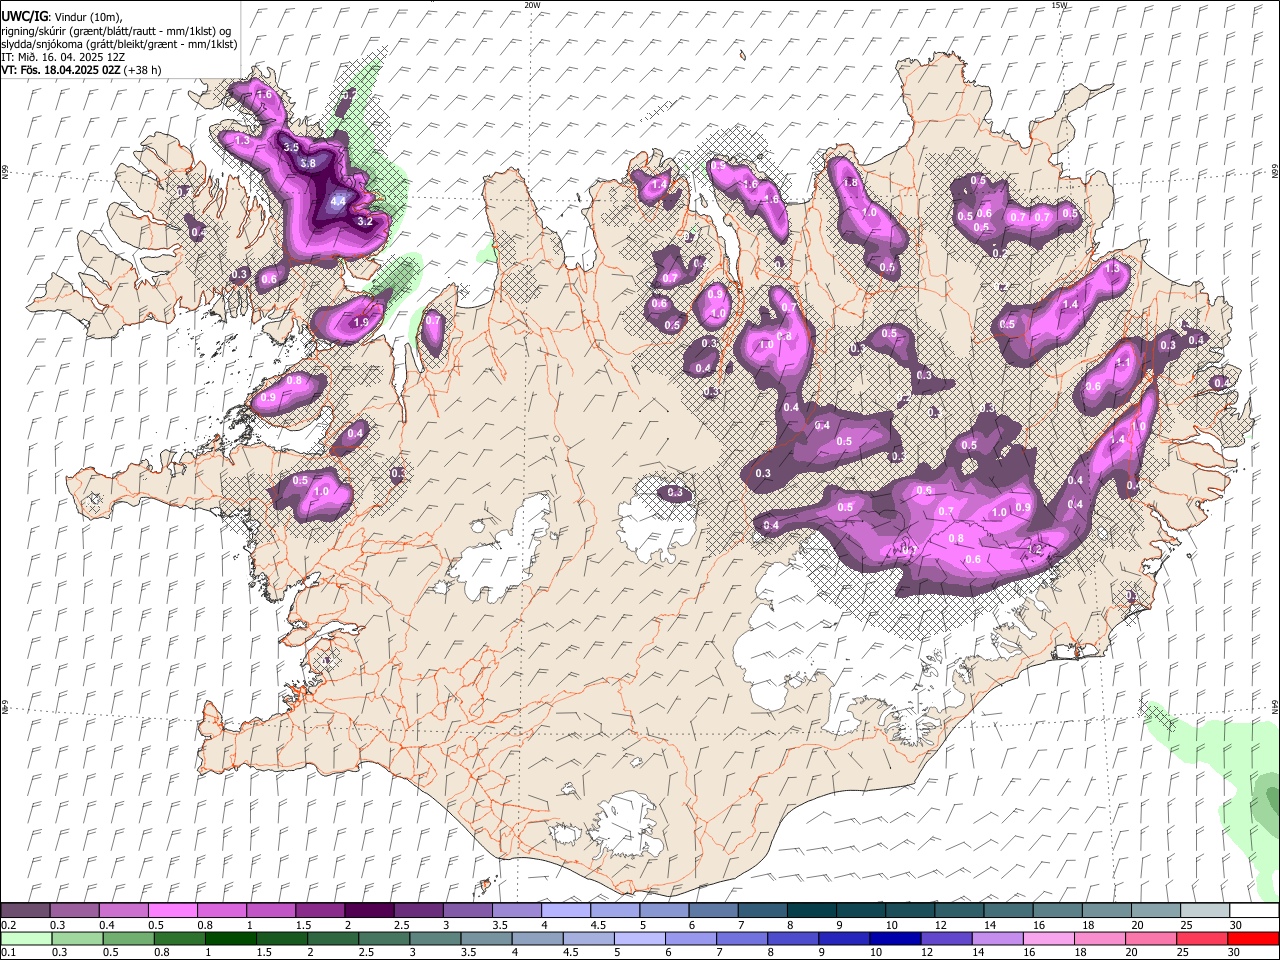Select the darkest purple 2 swatch, upper legend row
The height and width of the screenshot is (960, 1280).
point(368,911)
